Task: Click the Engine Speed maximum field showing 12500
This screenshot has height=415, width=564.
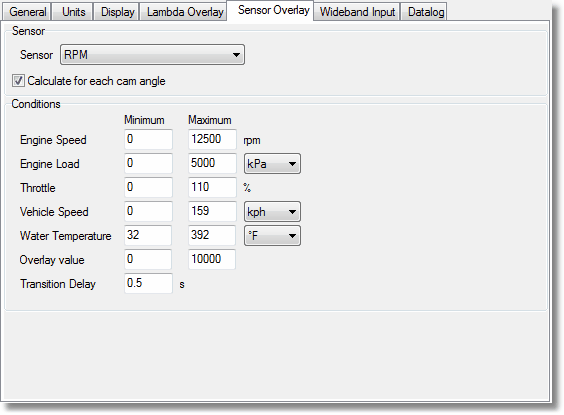Action: [212, 139]
